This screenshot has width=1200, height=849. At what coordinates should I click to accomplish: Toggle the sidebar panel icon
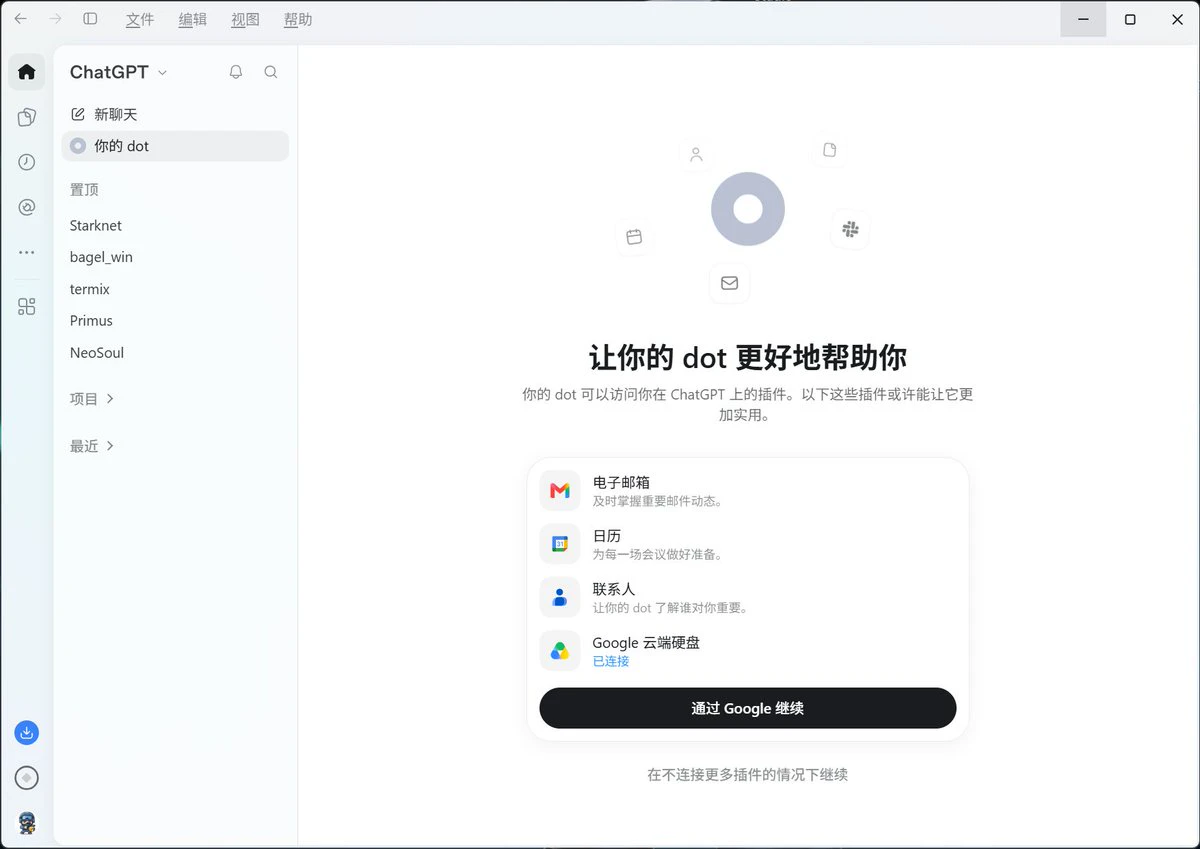coord(90,19)
